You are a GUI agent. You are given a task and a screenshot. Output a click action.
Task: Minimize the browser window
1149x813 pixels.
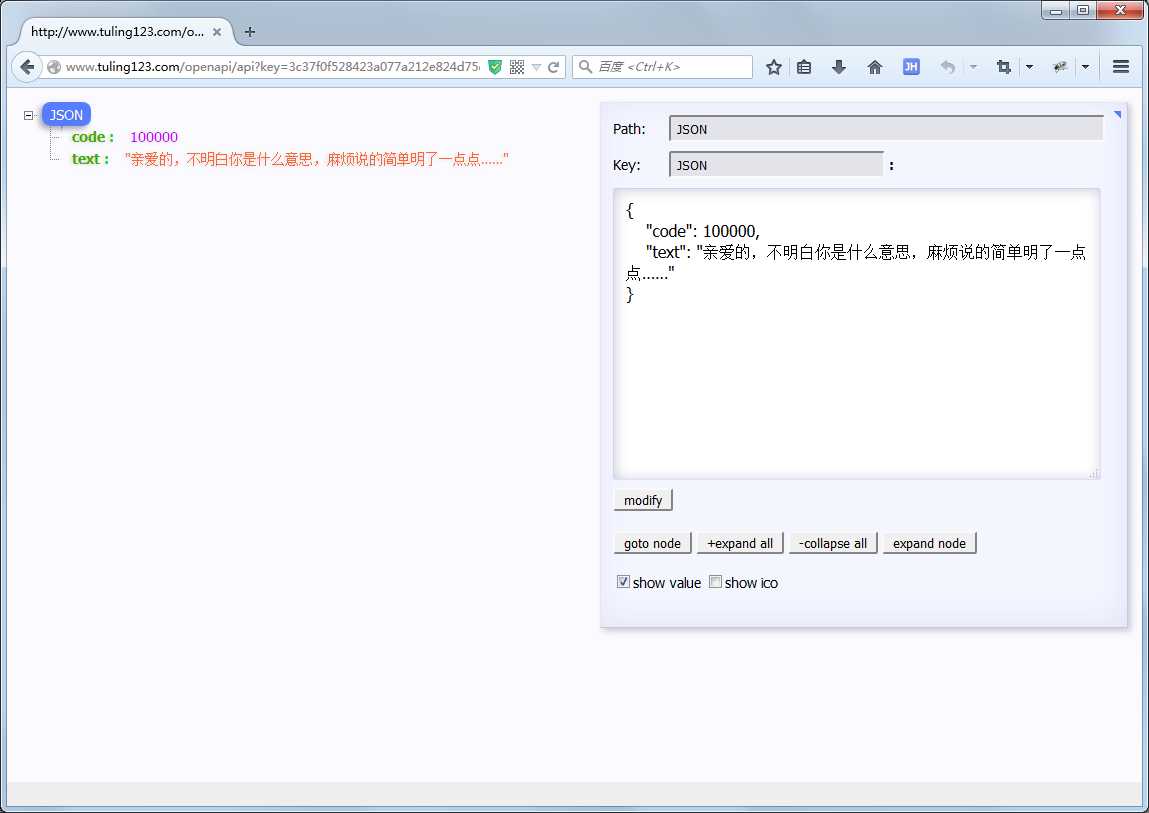1055,10
